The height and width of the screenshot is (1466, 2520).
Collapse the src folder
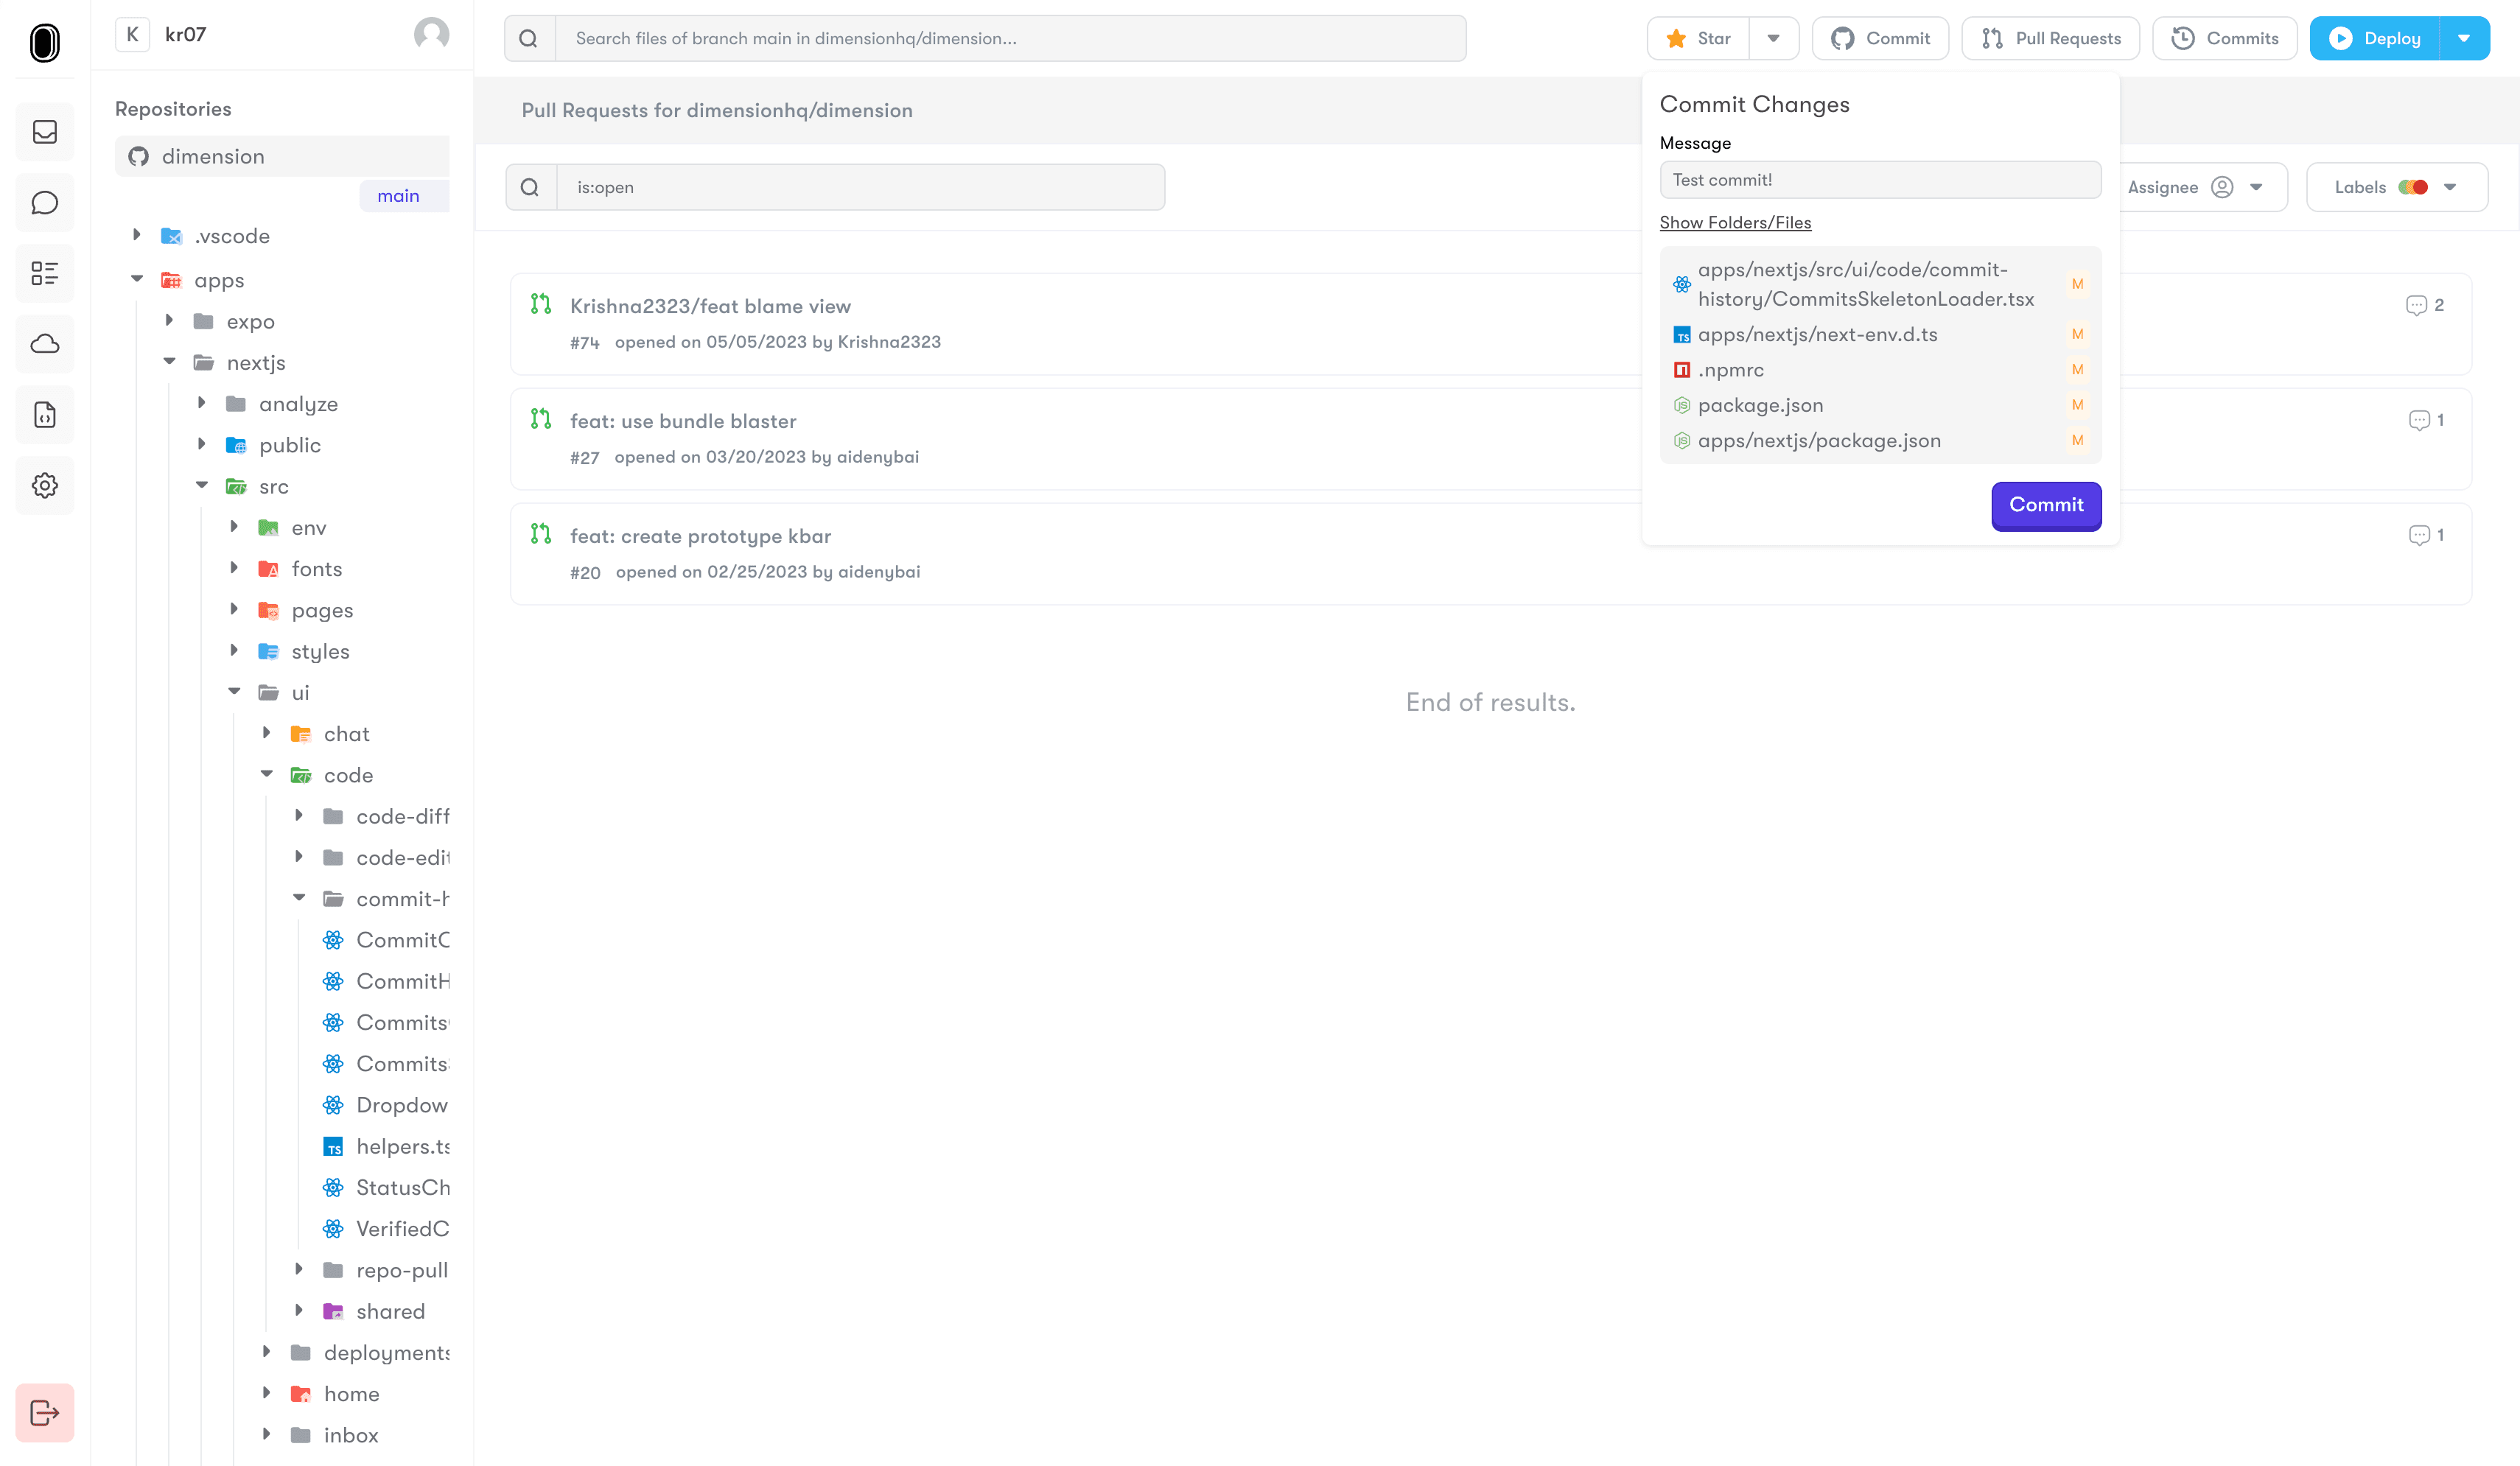202,486
